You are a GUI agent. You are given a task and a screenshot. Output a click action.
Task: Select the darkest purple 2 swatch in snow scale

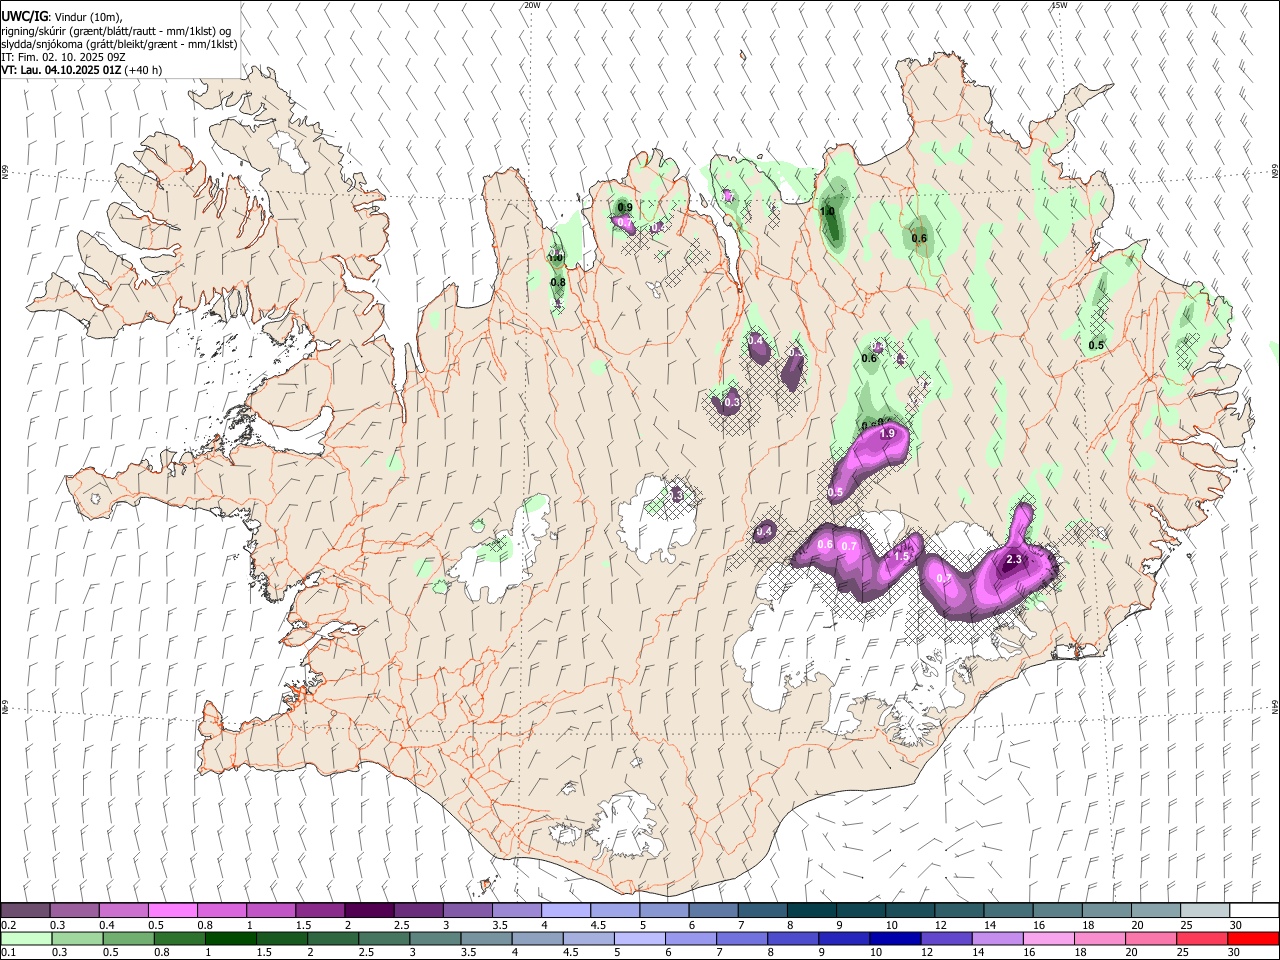click(368, 910)
